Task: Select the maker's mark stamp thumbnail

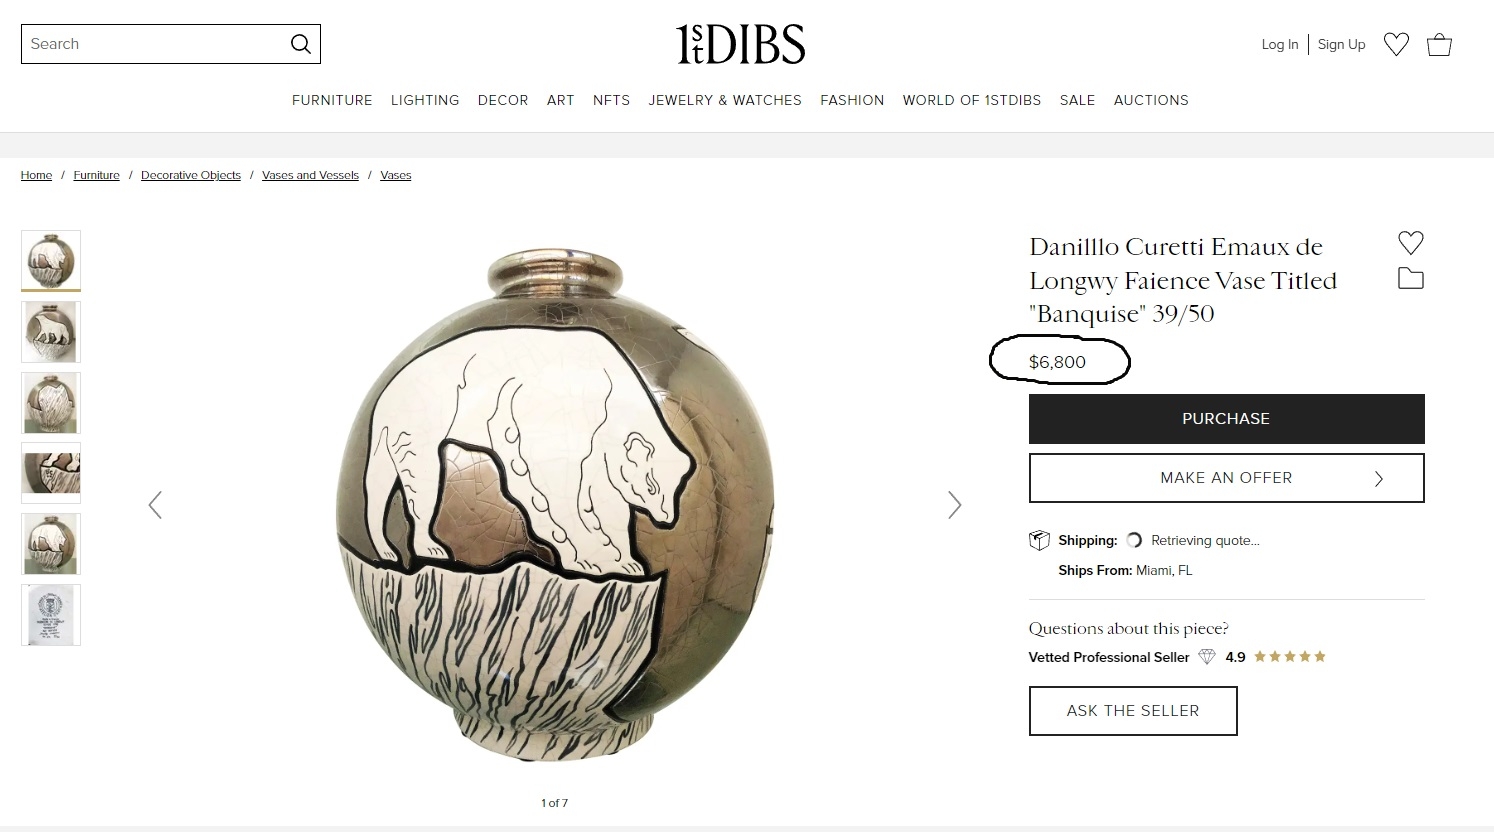Action: (x=51, y=615)
